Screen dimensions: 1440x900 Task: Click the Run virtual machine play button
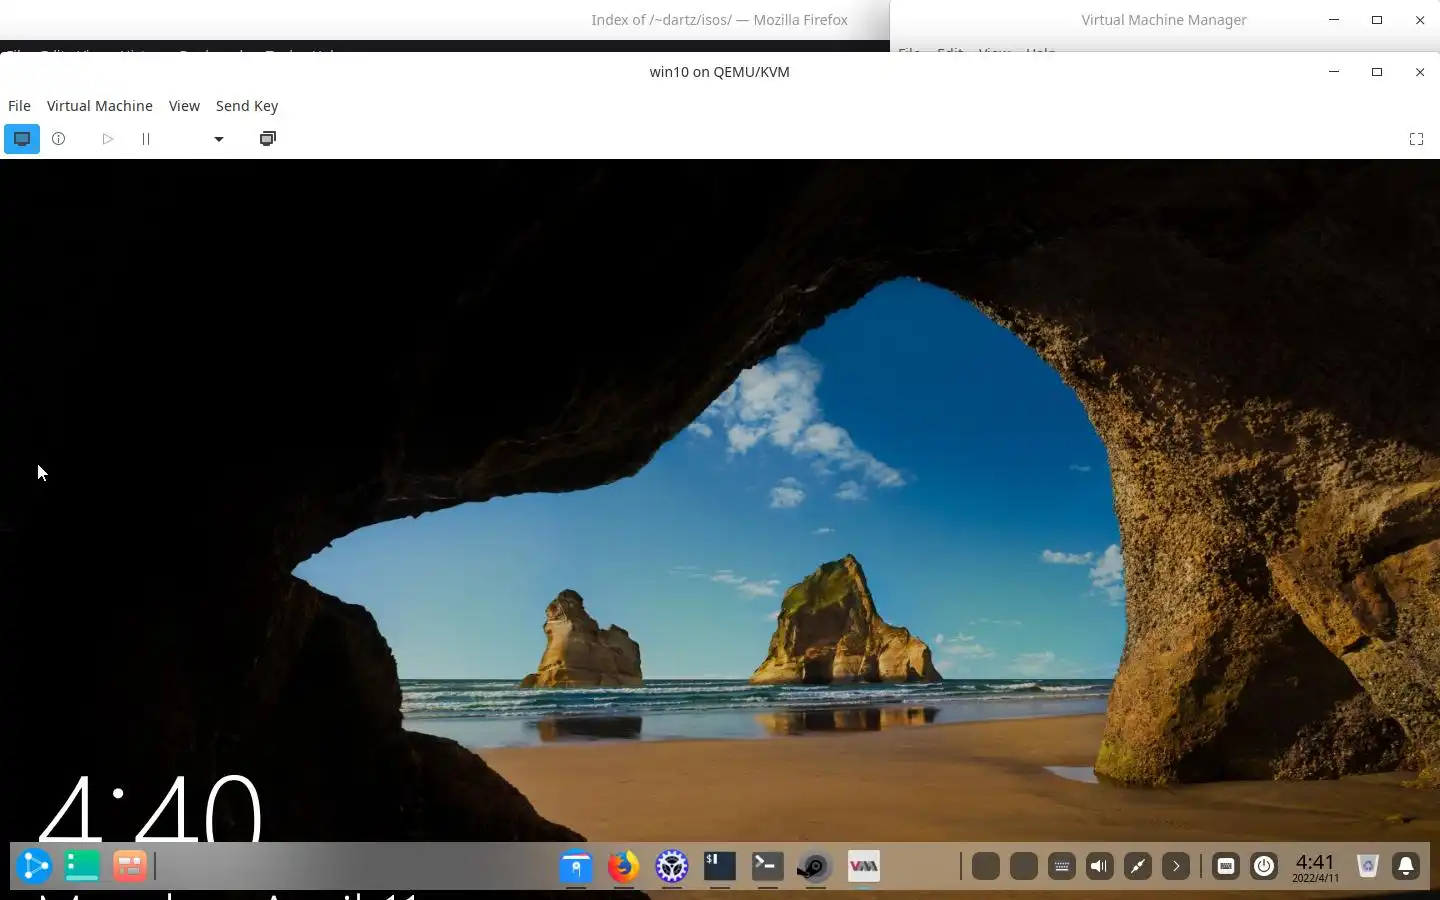tap(107, 139)
